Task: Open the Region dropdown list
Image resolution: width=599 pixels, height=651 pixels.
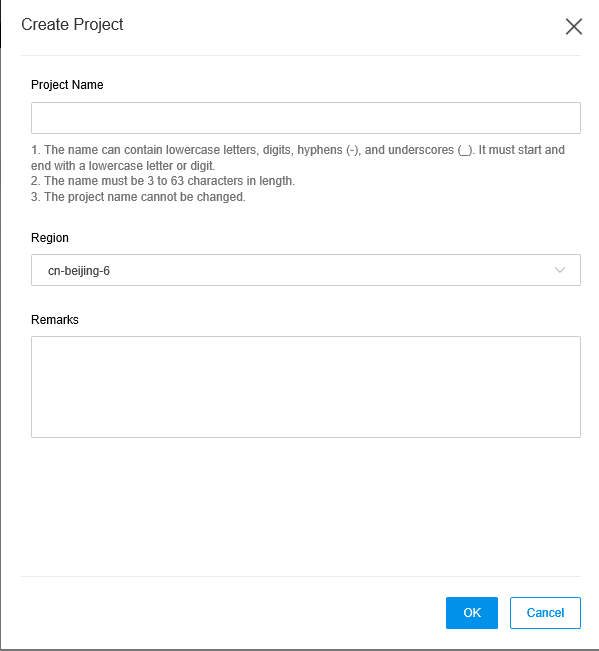Action: [306, 270]
